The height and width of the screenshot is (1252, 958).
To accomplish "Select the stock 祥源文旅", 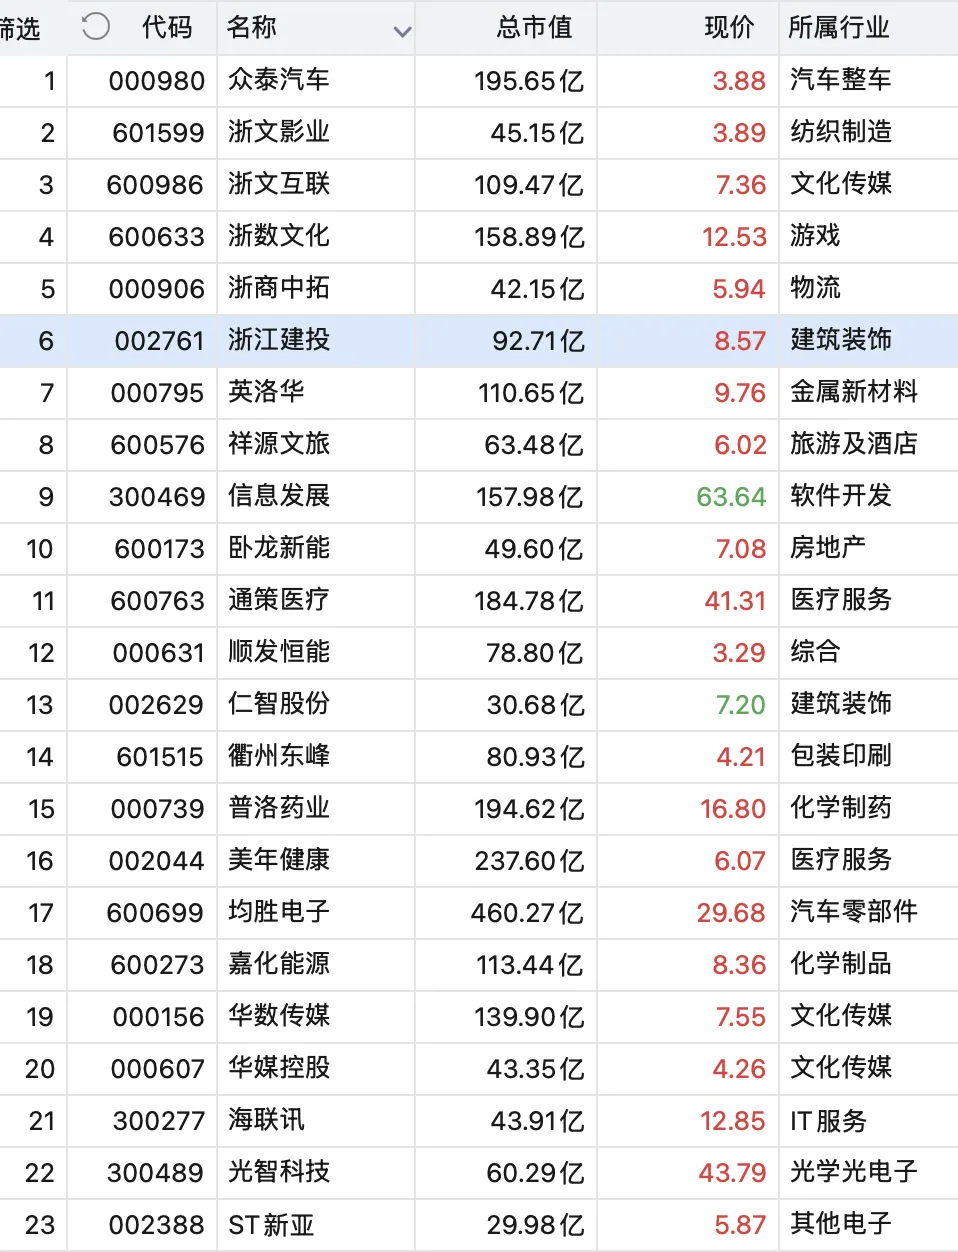I will pos(279,444).
